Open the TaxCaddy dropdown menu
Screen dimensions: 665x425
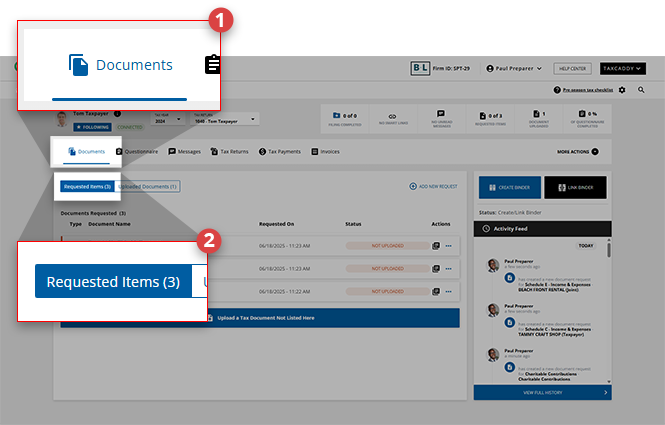(623, 68)
